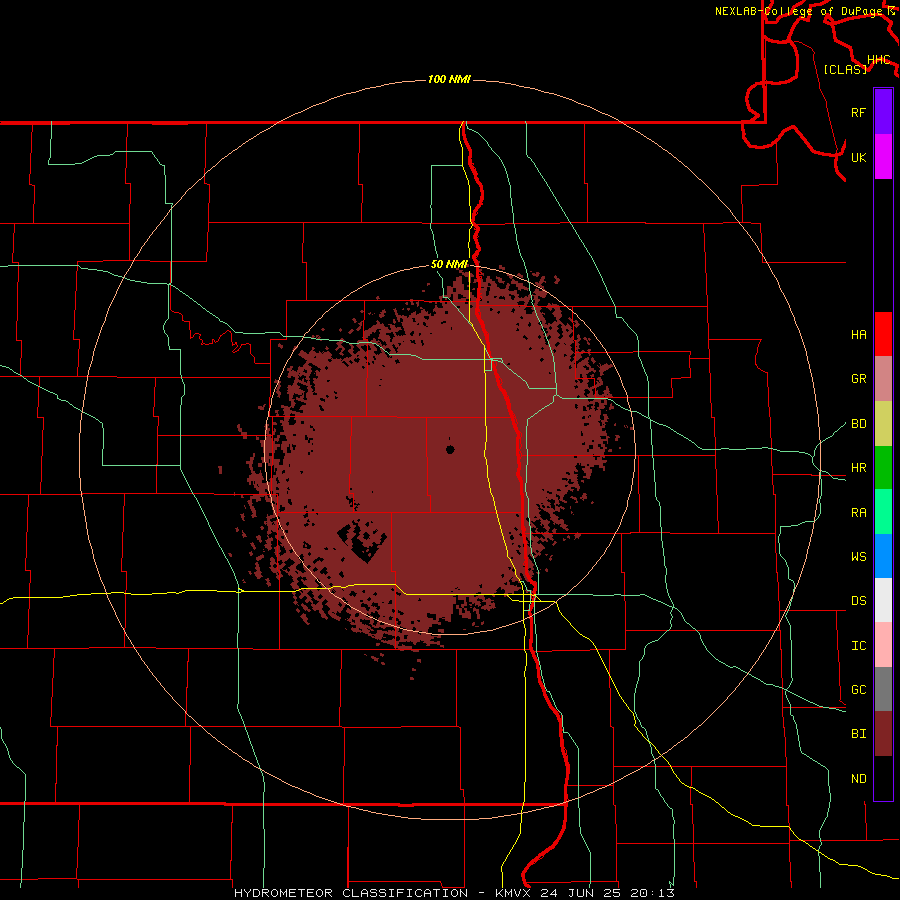Click the ND legend label
Viewport: 900px width, 900px height.
point(858,779)
